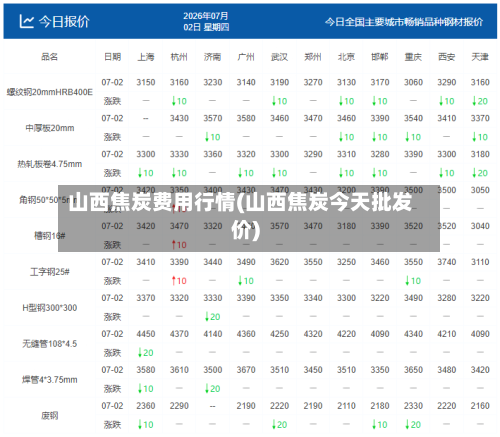This screenshot has width=500, height=437.
Task: Select 焊管 Chongqing price 3650
Action: (413, 370)
